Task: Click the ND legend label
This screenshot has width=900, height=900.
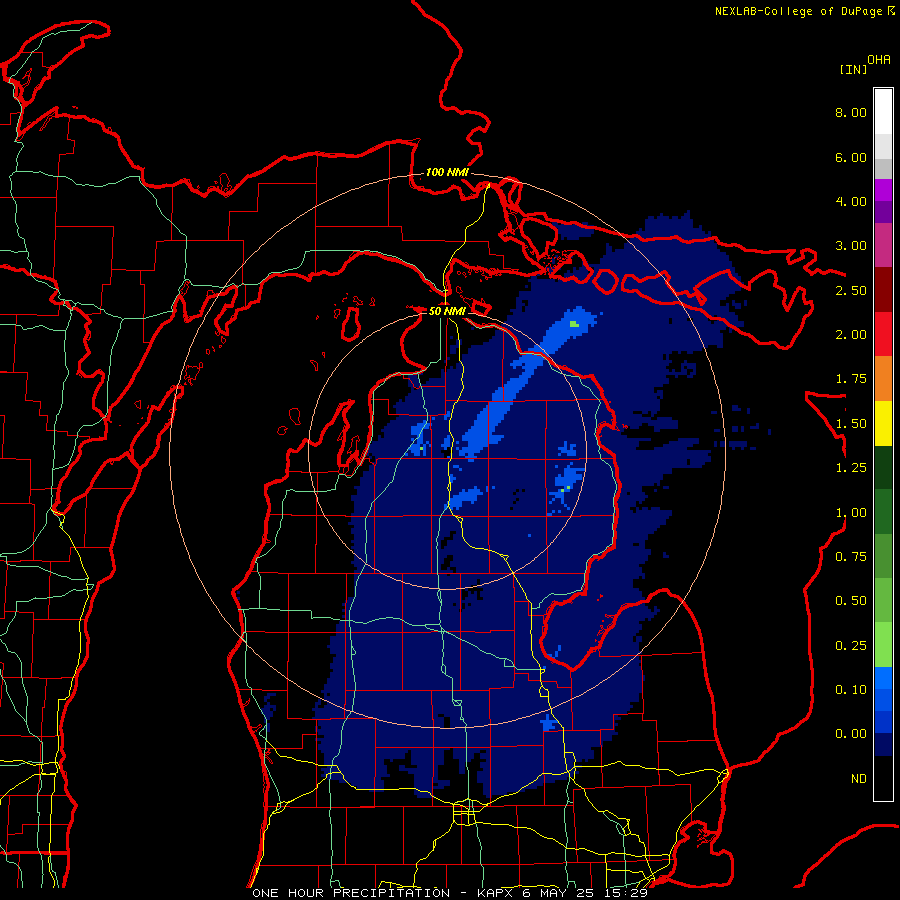Action: [x=859, y=779]
